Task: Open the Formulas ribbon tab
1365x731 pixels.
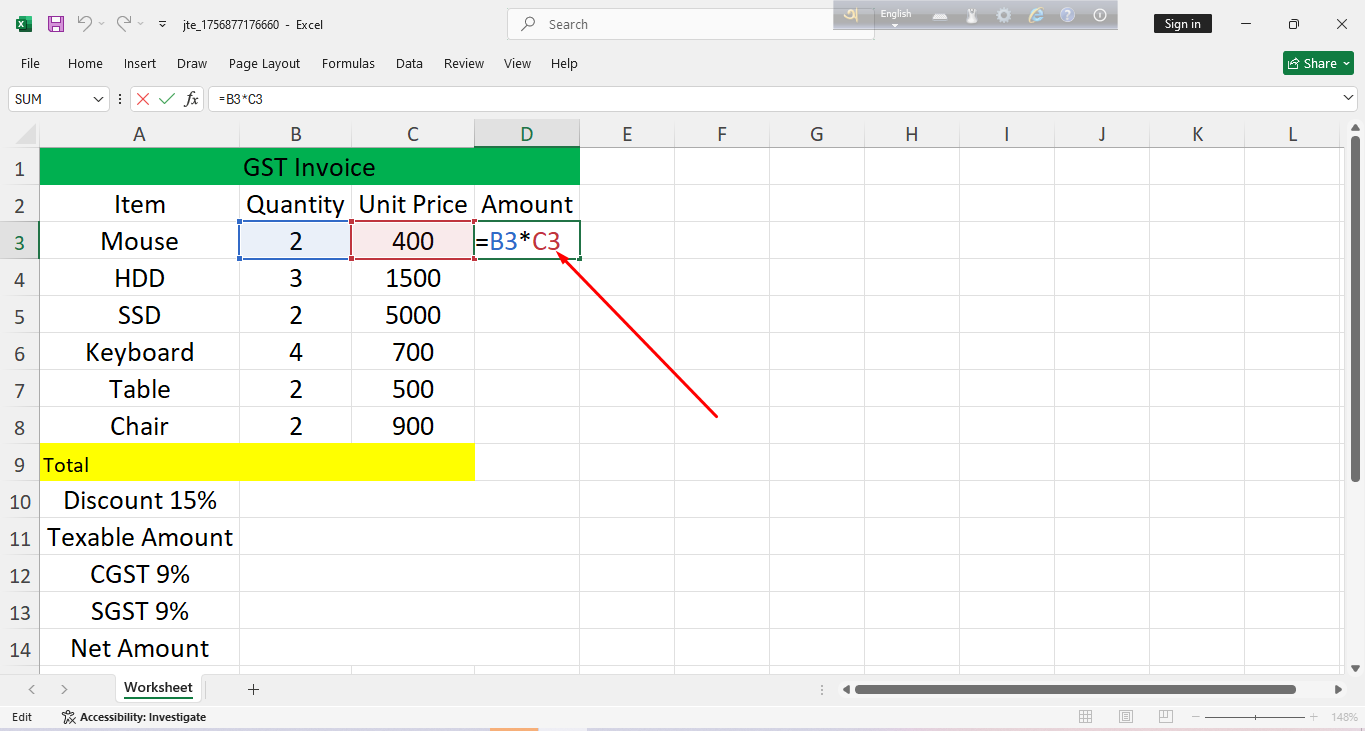Action: click(348, 63)
